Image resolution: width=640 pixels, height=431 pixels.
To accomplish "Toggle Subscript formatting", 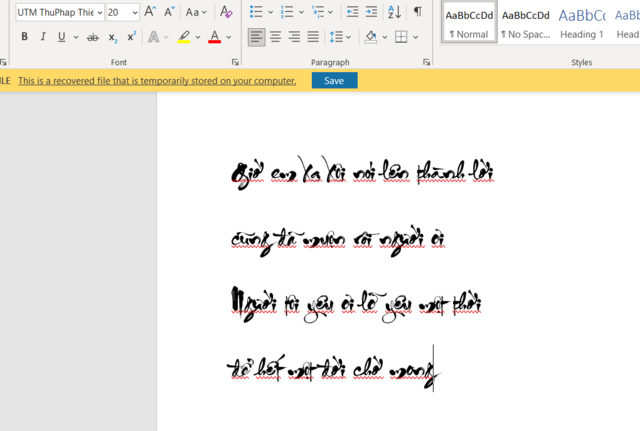I will coord(113,38).
